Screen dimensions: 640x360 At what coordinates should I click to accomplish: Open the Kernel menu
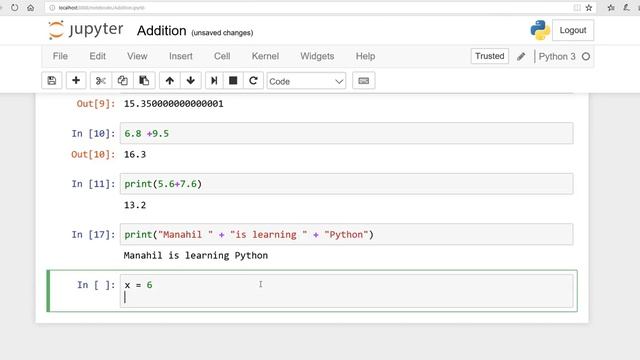click(x=265, y=56)
